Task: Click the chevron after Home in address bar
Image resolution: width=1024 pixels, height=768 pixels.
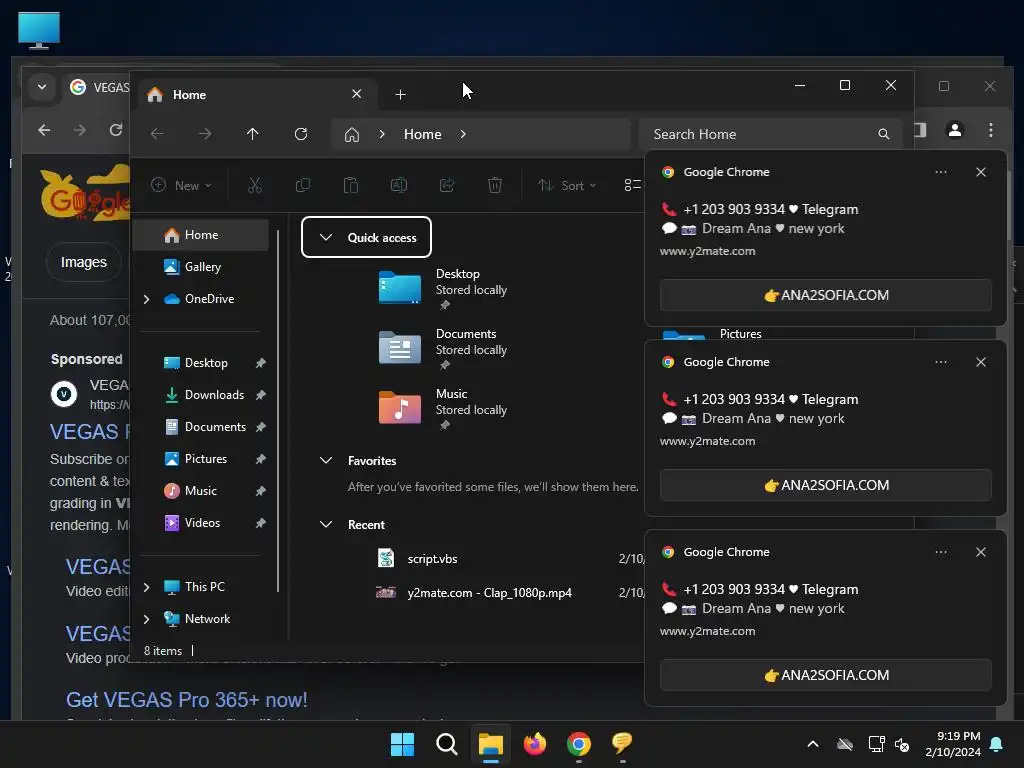Action: (463, 134)
